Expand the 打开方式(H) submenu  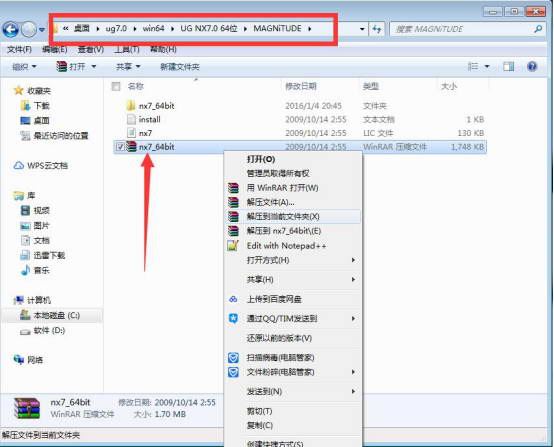[x=353, y=260]
